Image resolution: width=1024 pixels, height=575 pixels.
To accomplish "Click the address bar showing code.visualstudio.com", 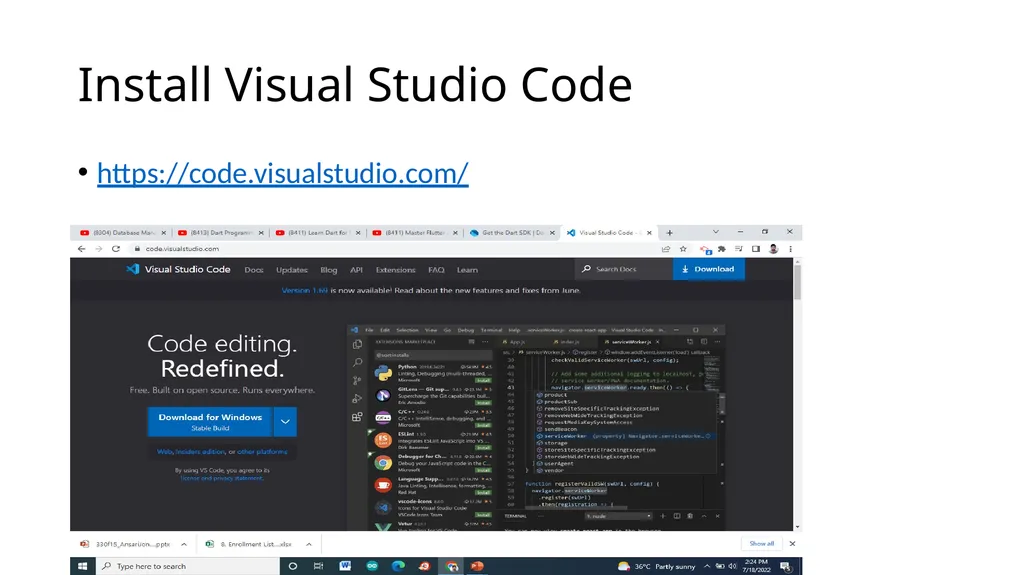I will (392, 249).
